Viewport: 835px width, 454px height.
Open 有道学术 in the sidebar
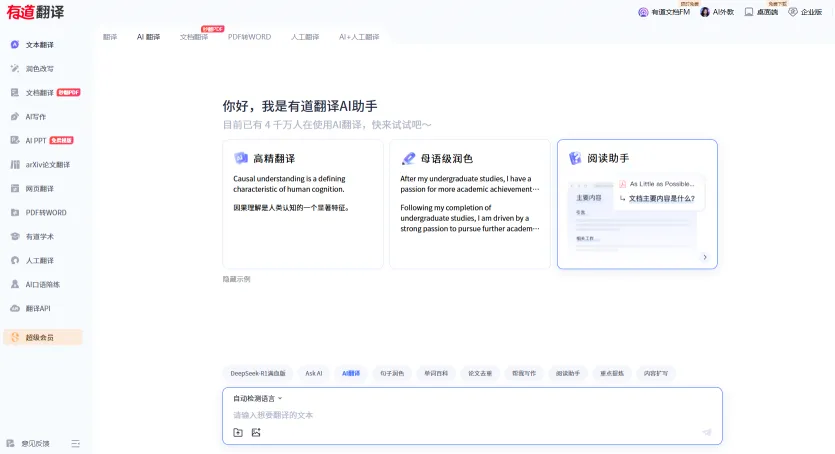(40, 236)
